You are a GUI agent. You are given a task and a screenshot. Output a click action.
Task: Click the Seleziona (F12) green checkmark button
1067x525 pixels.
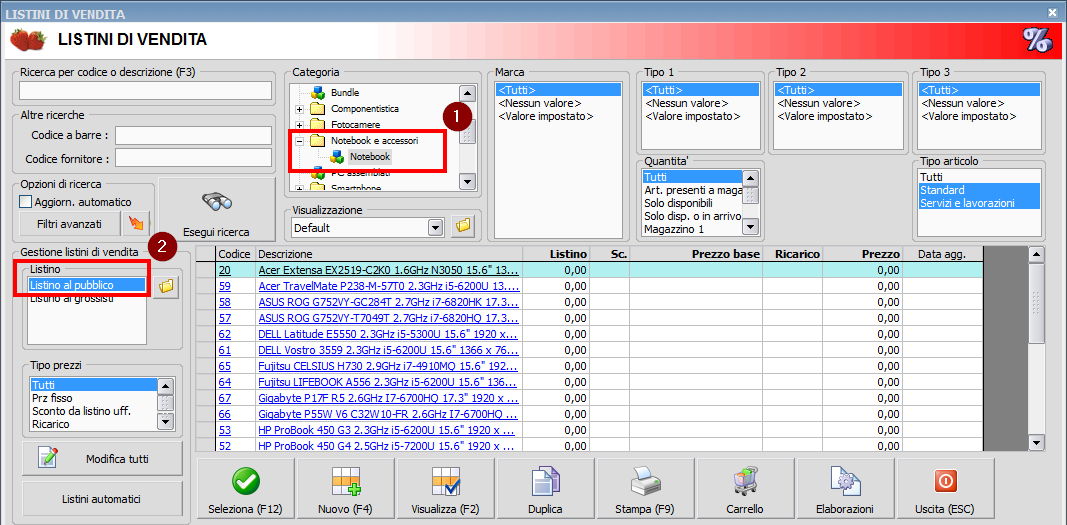(x=245, y=488)
